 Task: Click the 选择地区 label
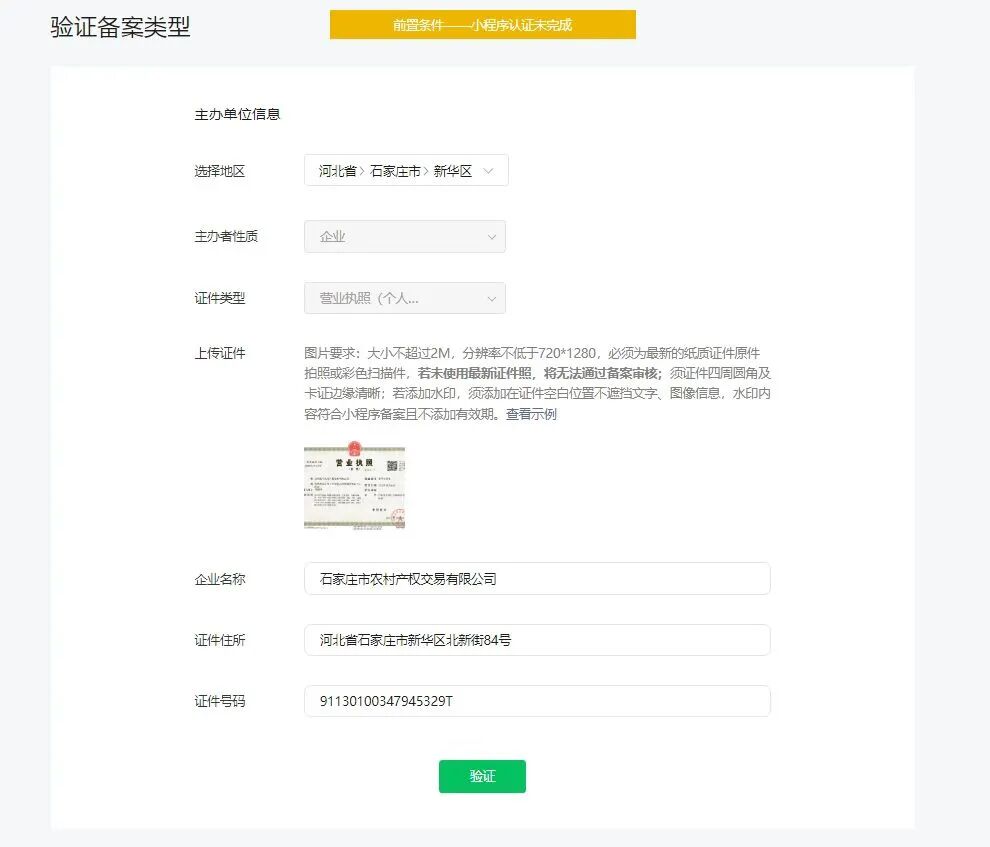point(220,171)
